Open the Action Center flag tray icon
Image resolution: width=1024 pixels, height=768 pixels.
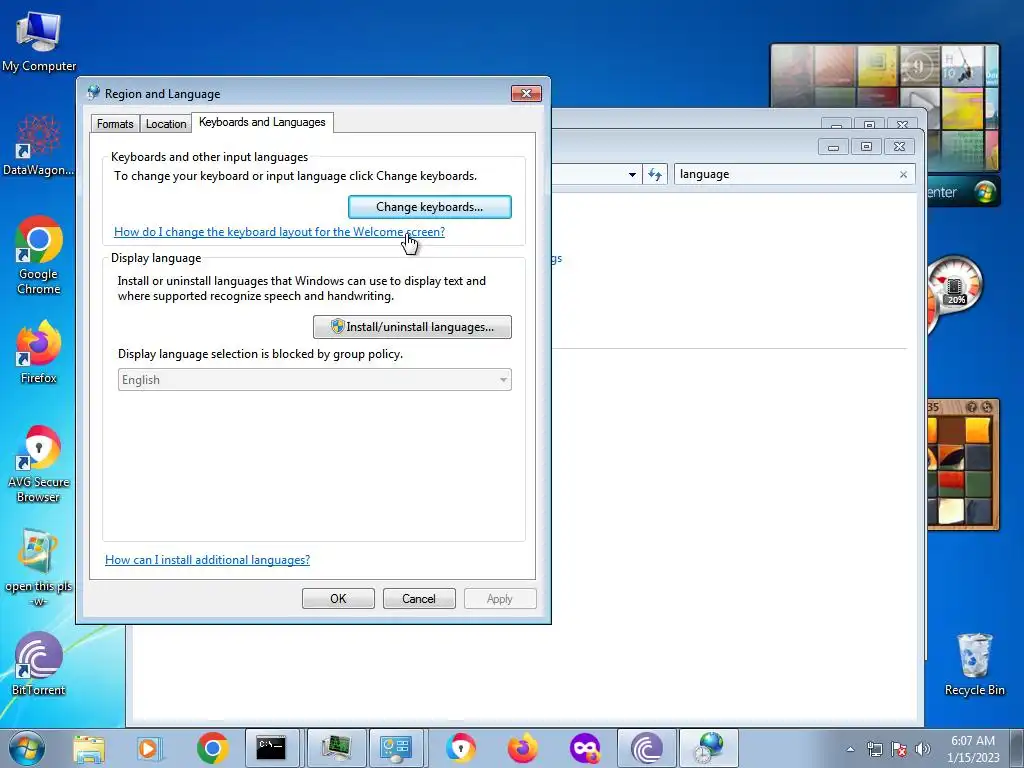899,749
